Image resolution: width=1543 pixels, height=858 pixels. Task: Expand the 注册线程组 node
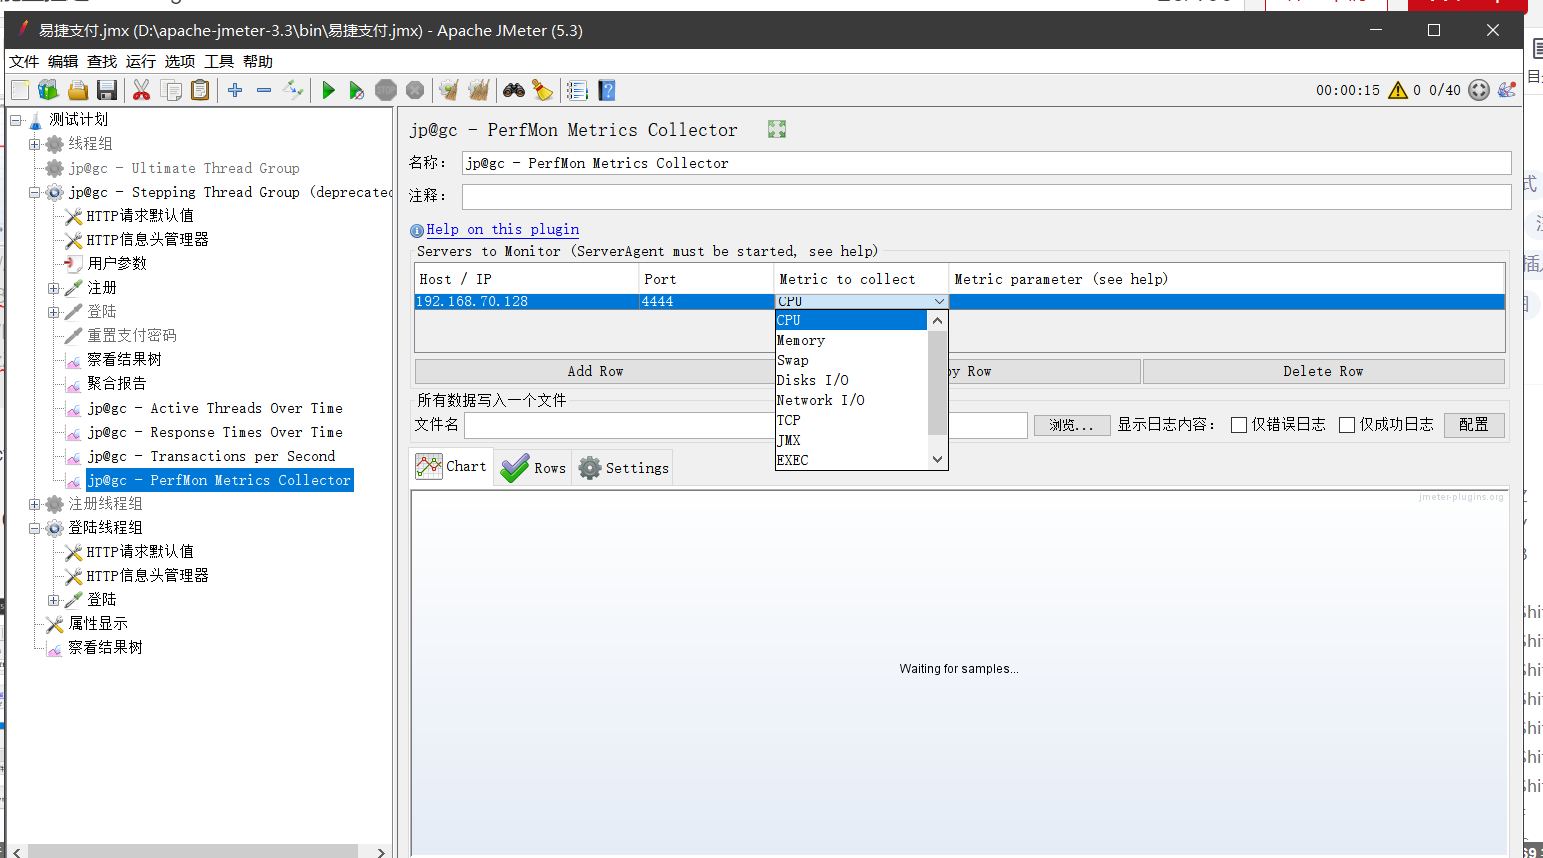pyautogui.click(x=35, y=504)
